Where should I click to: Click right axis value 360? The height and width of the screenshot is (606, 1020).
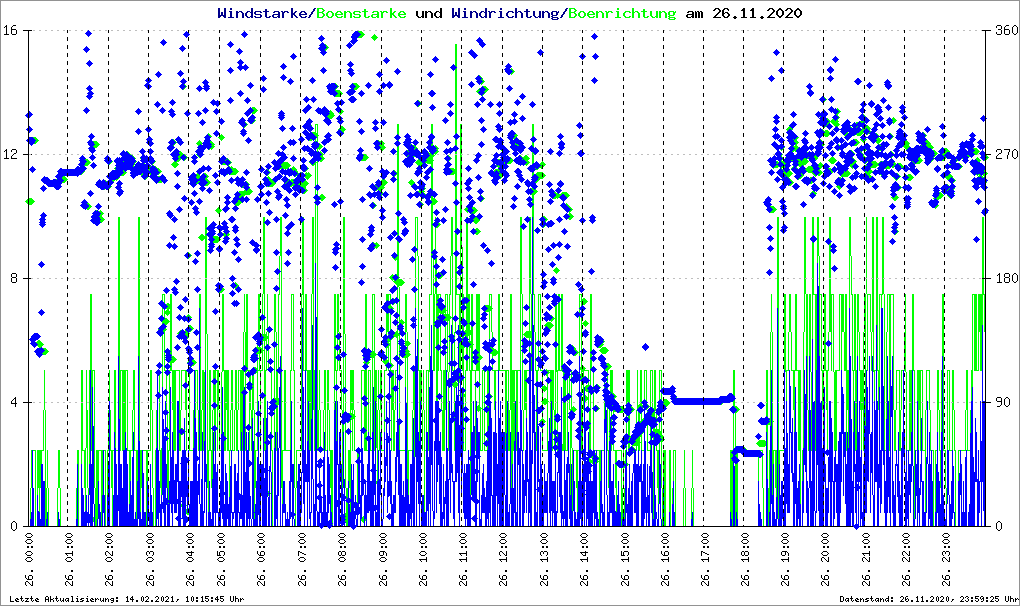click(x=1007, y=31)
